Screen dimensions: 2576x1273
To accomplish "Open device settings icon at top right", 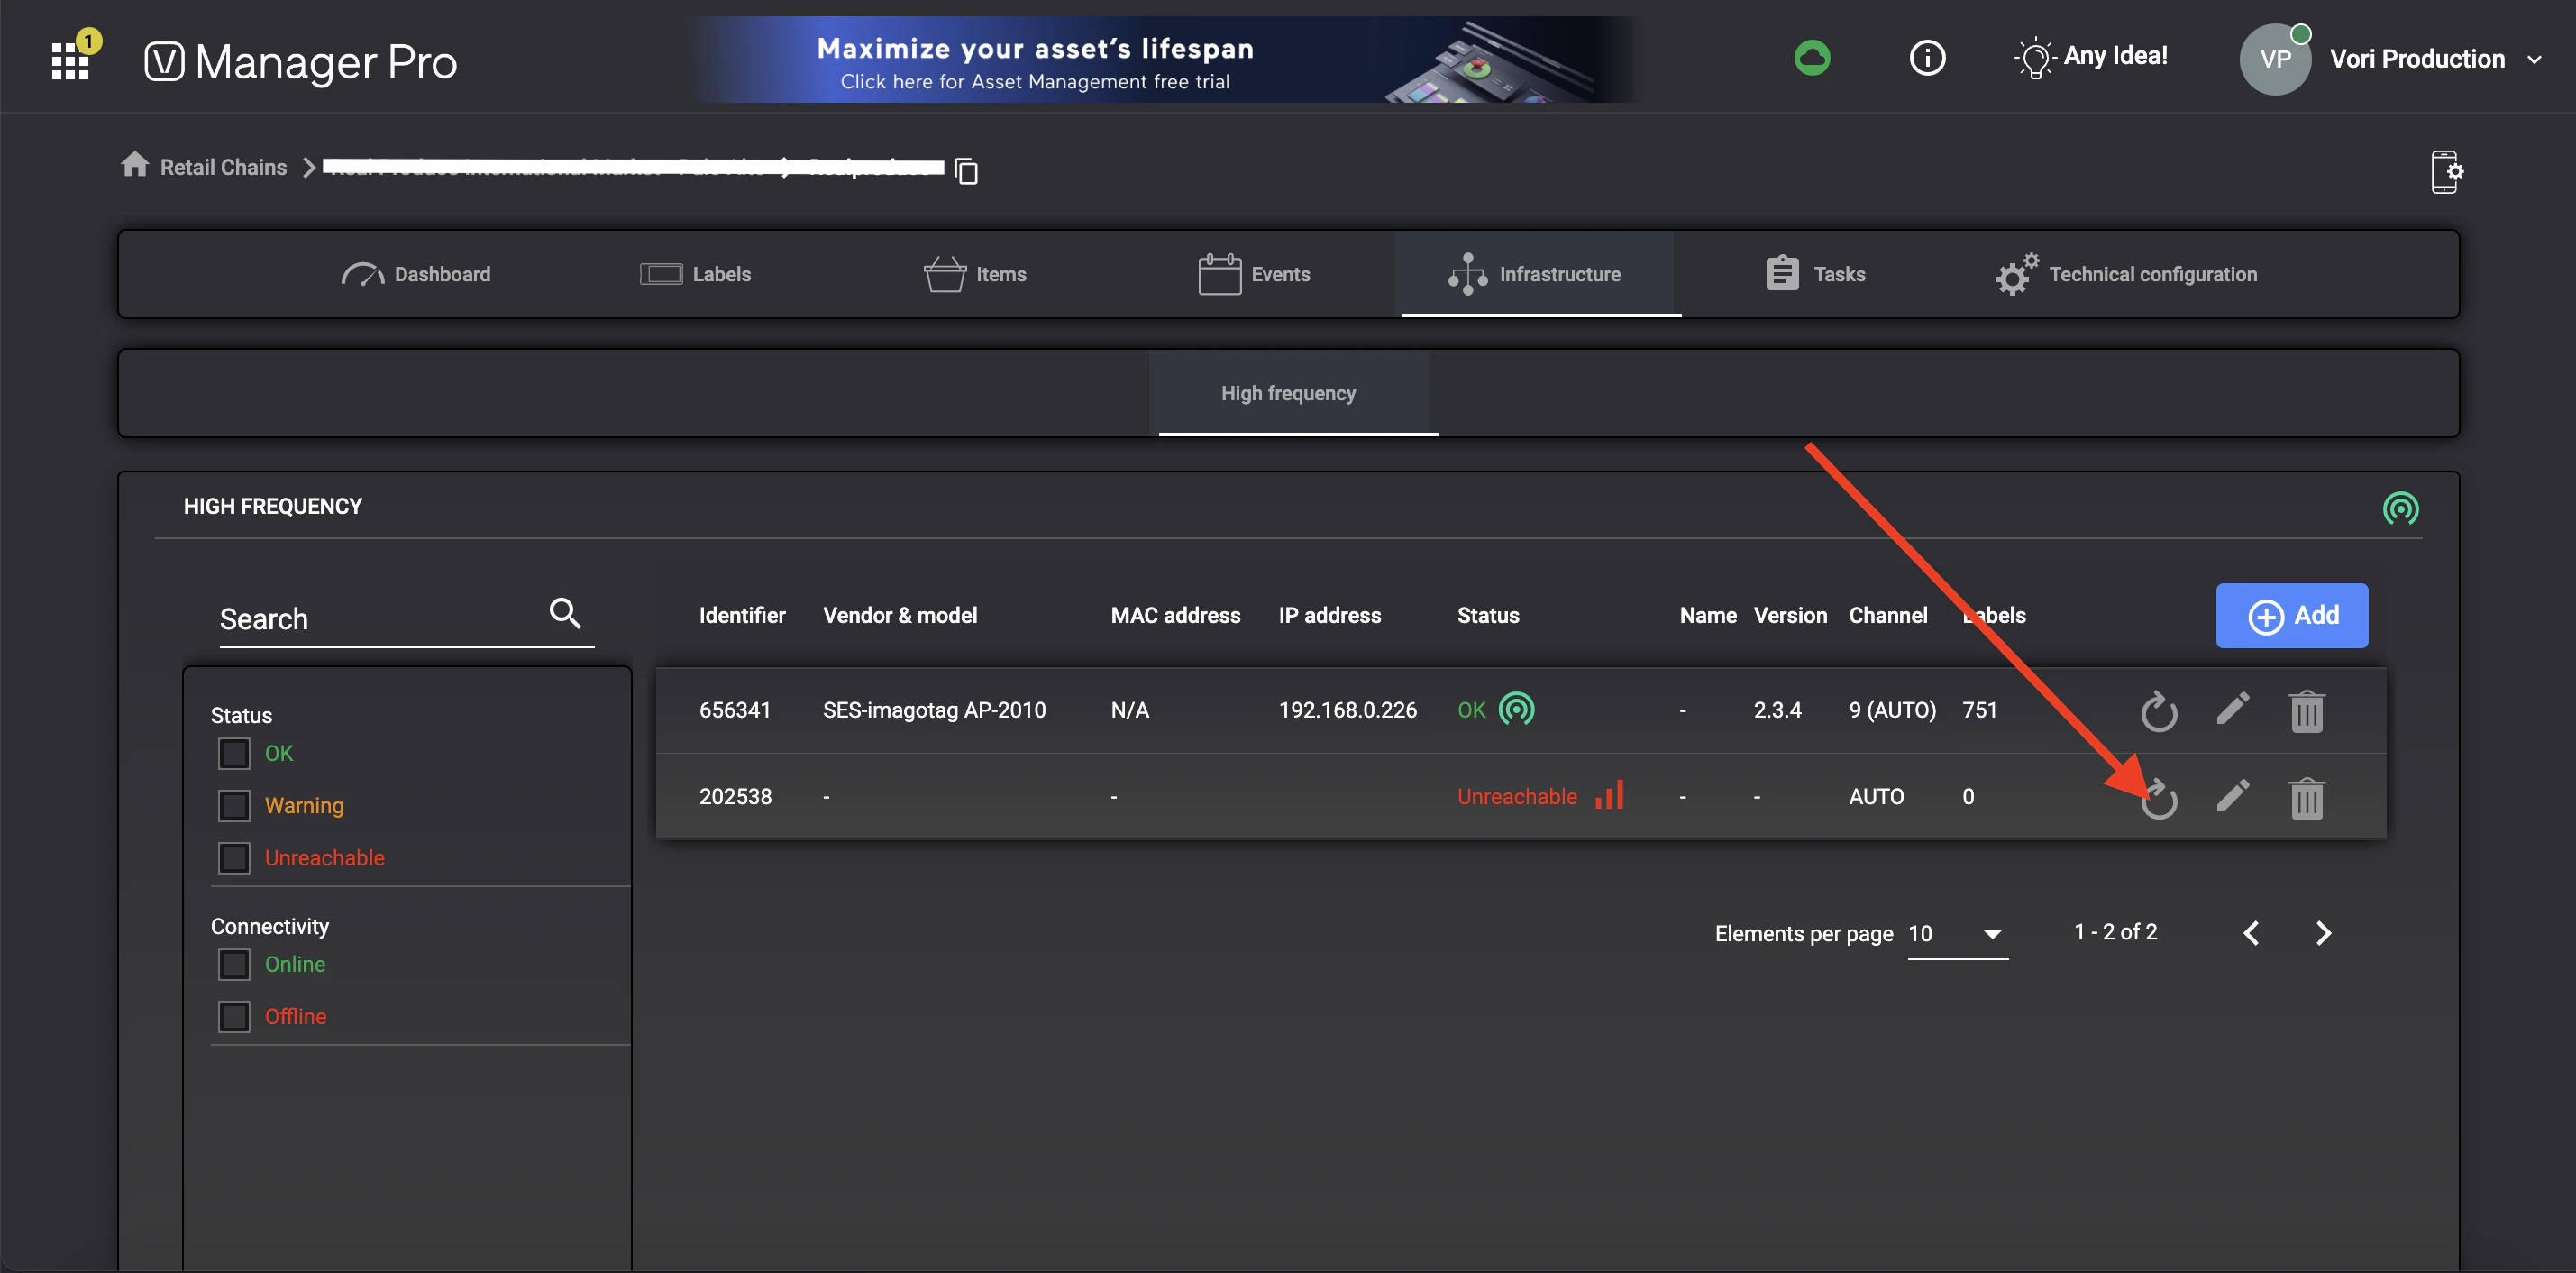I will coord(2445,171).
